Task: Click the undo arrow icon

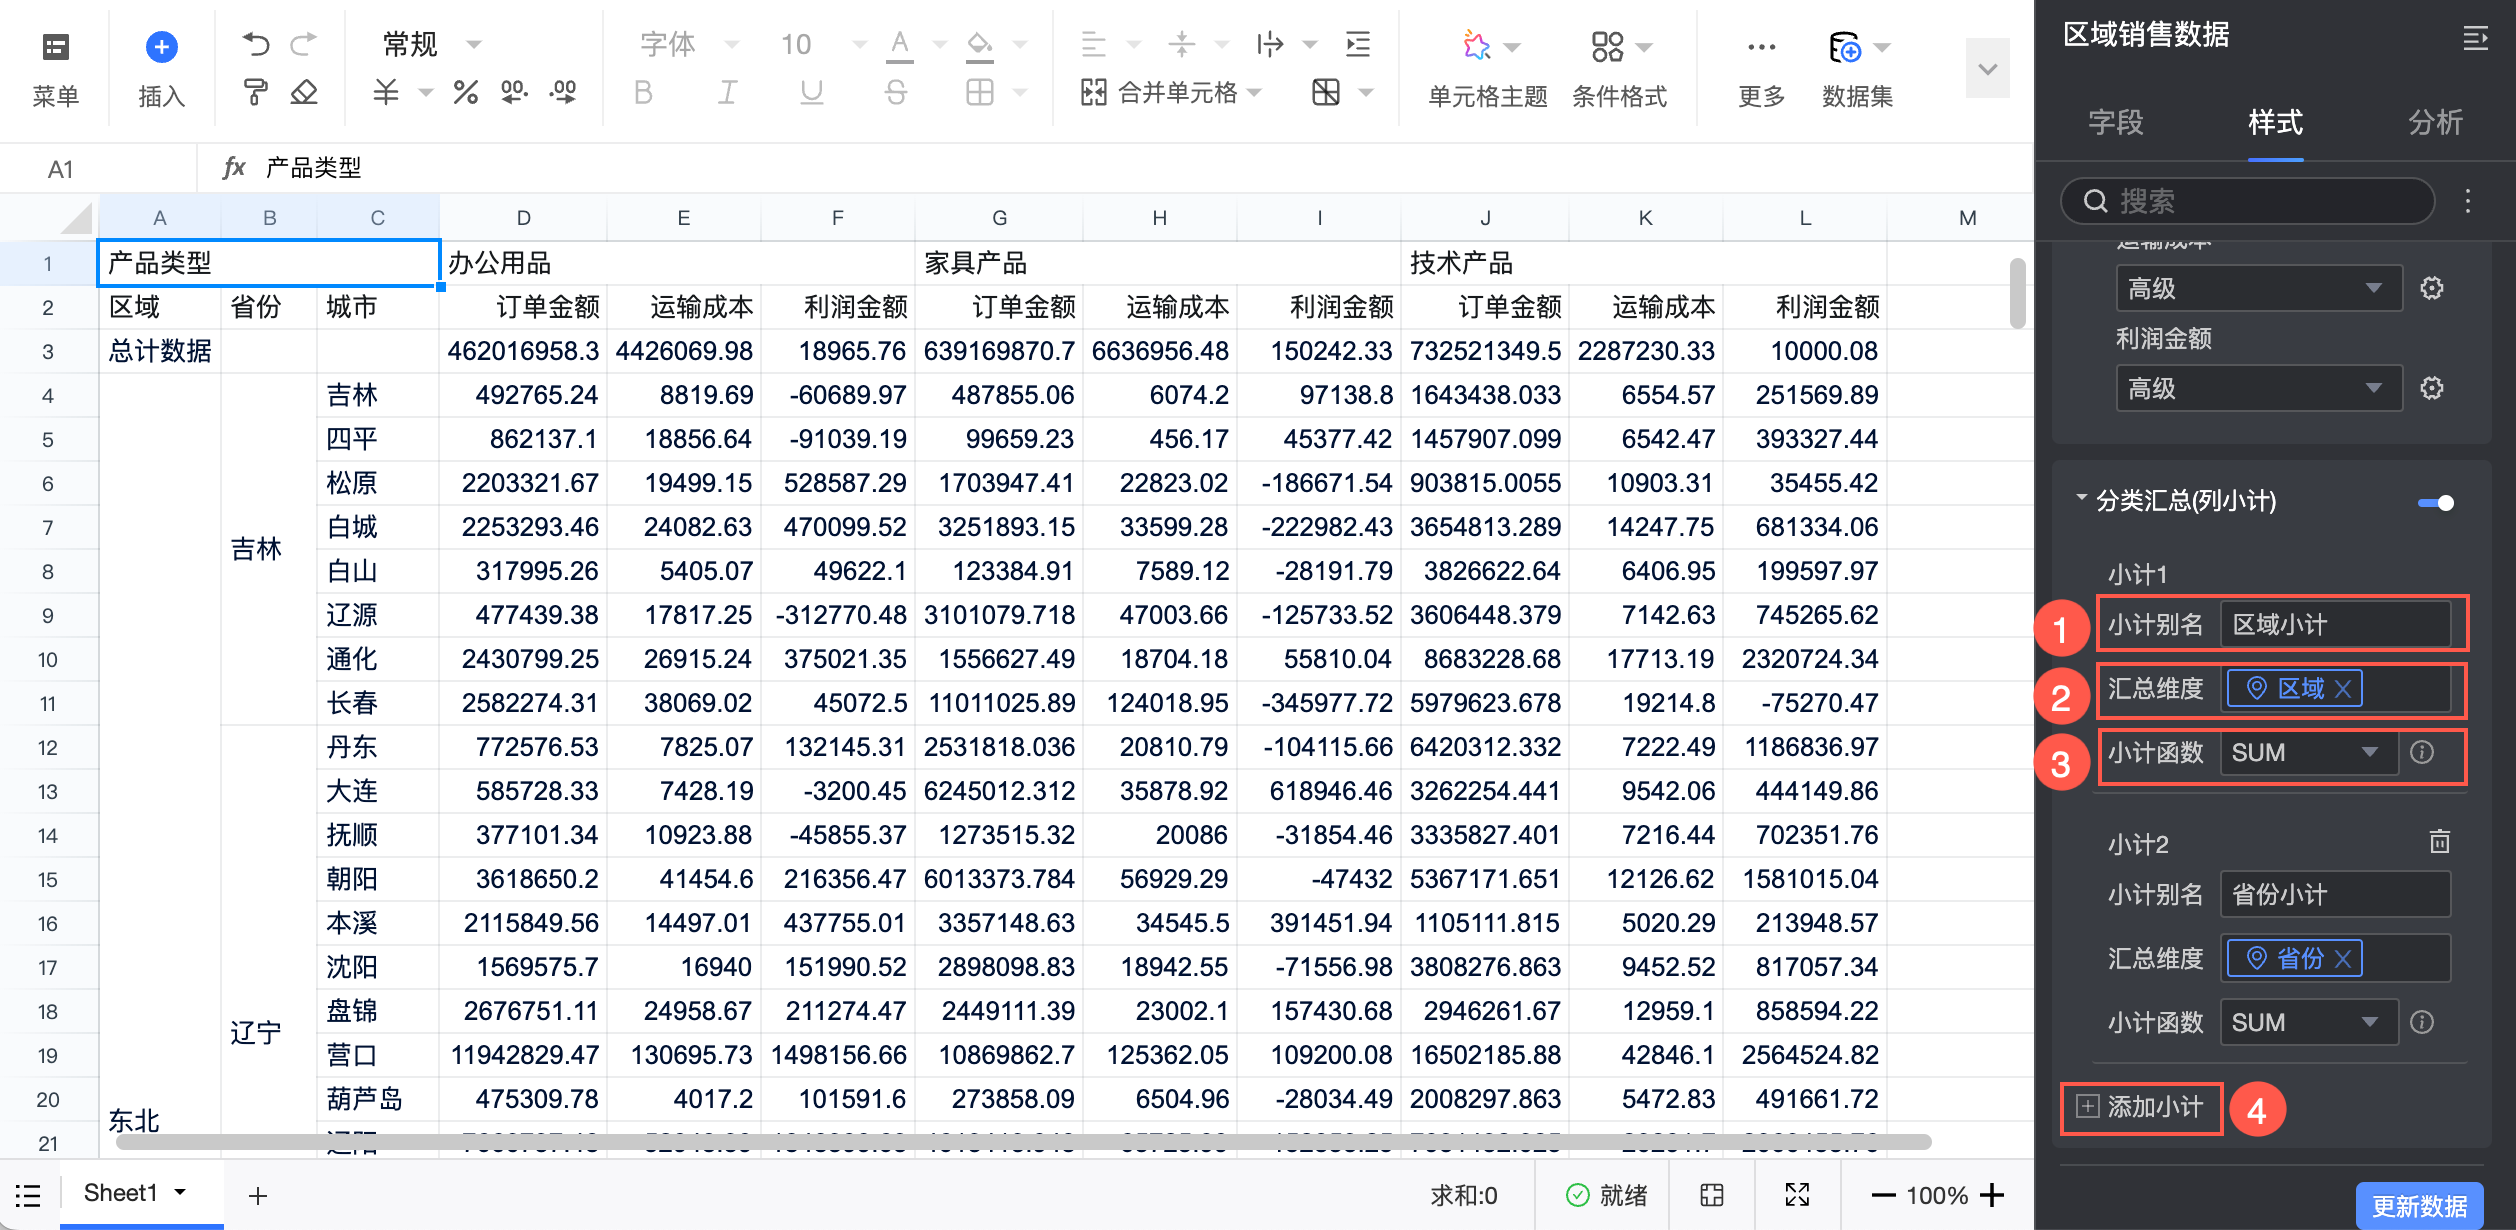Action: (x=256, y=44)
